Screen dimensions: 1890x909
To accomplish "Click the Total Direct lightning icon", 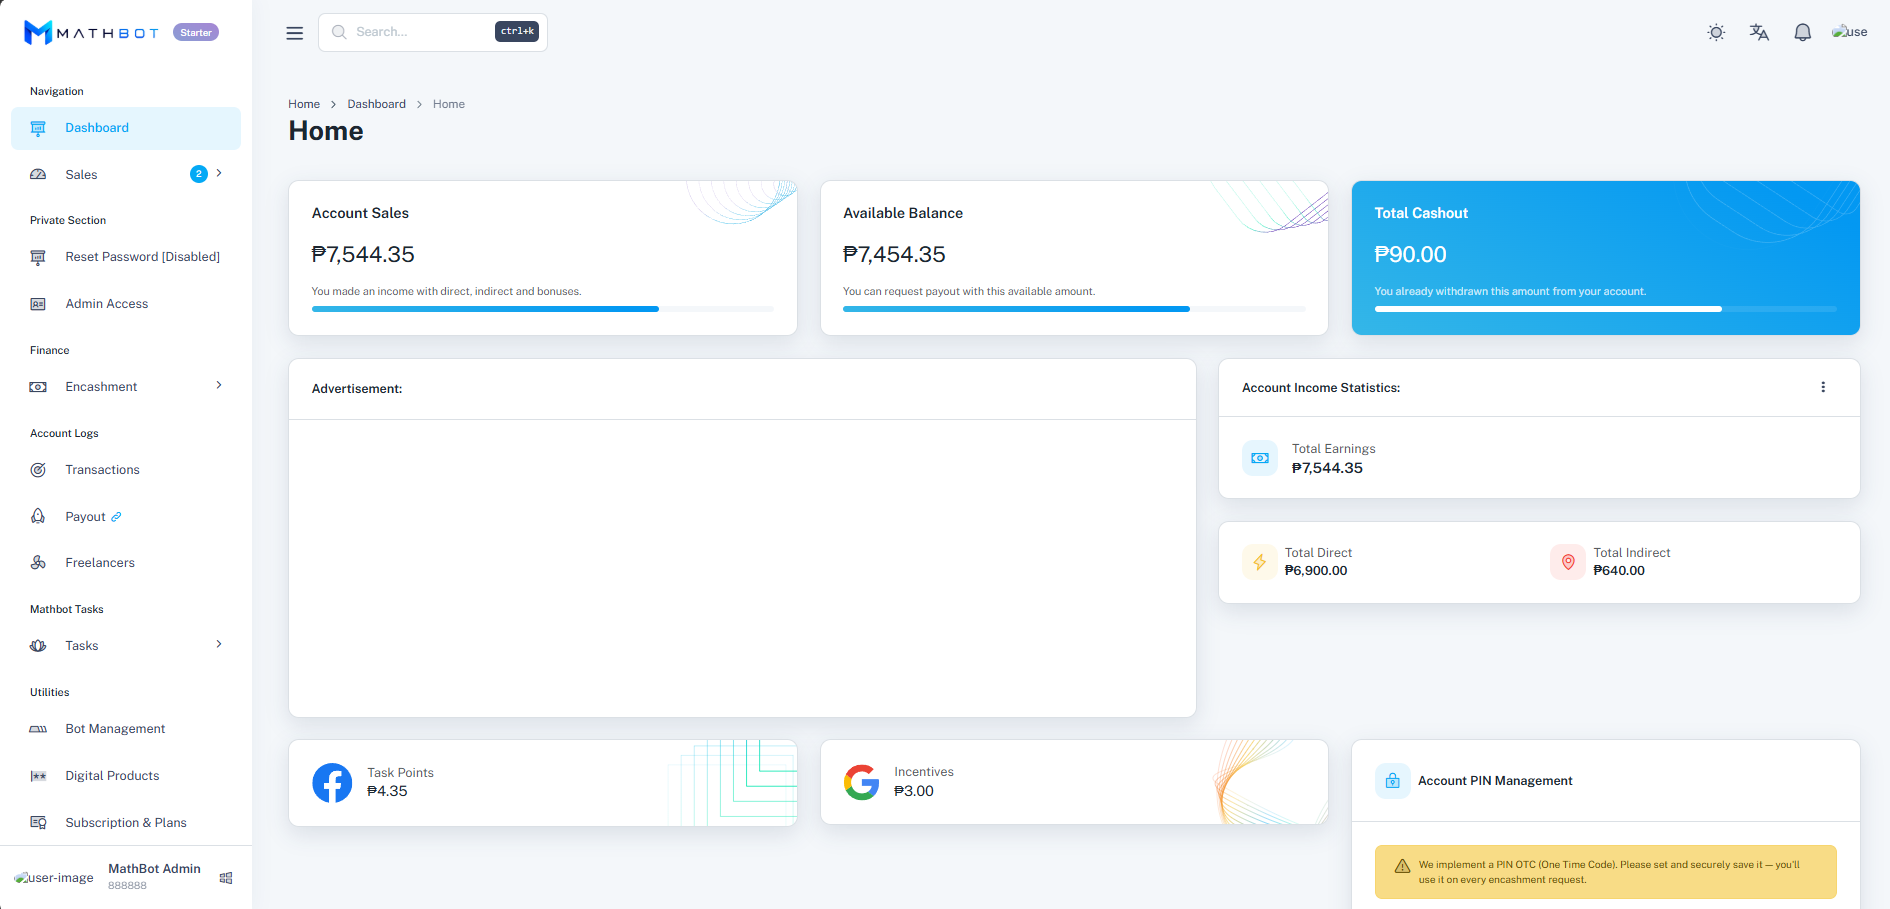I will point(1260,562).
